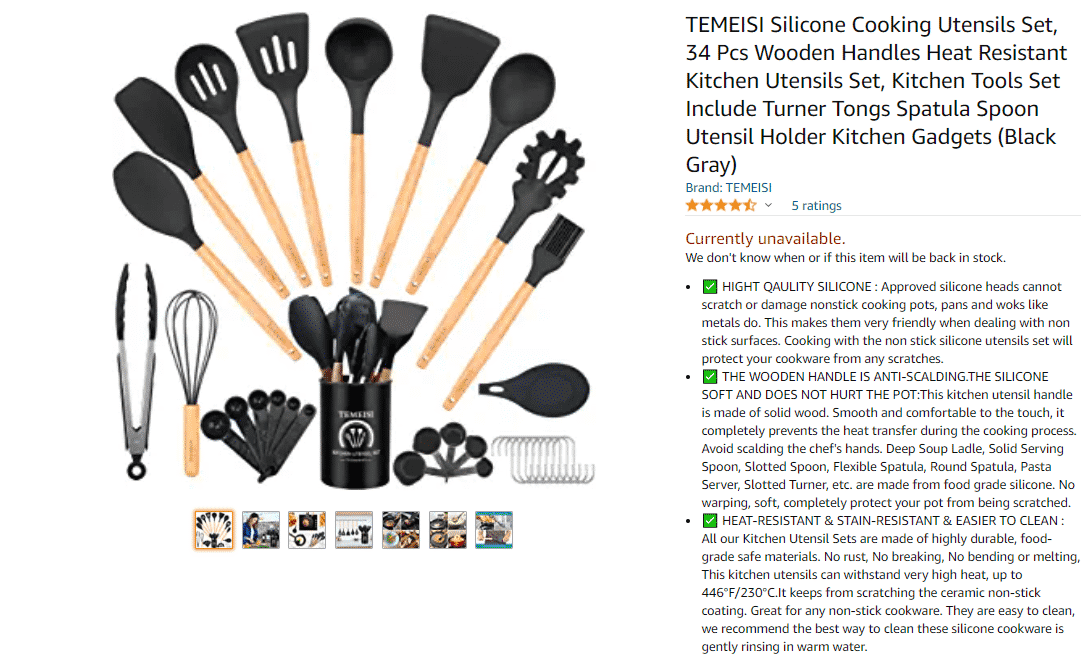Click the silver S-hooks in the product image
1092x657 pixels.
point(543,458)
